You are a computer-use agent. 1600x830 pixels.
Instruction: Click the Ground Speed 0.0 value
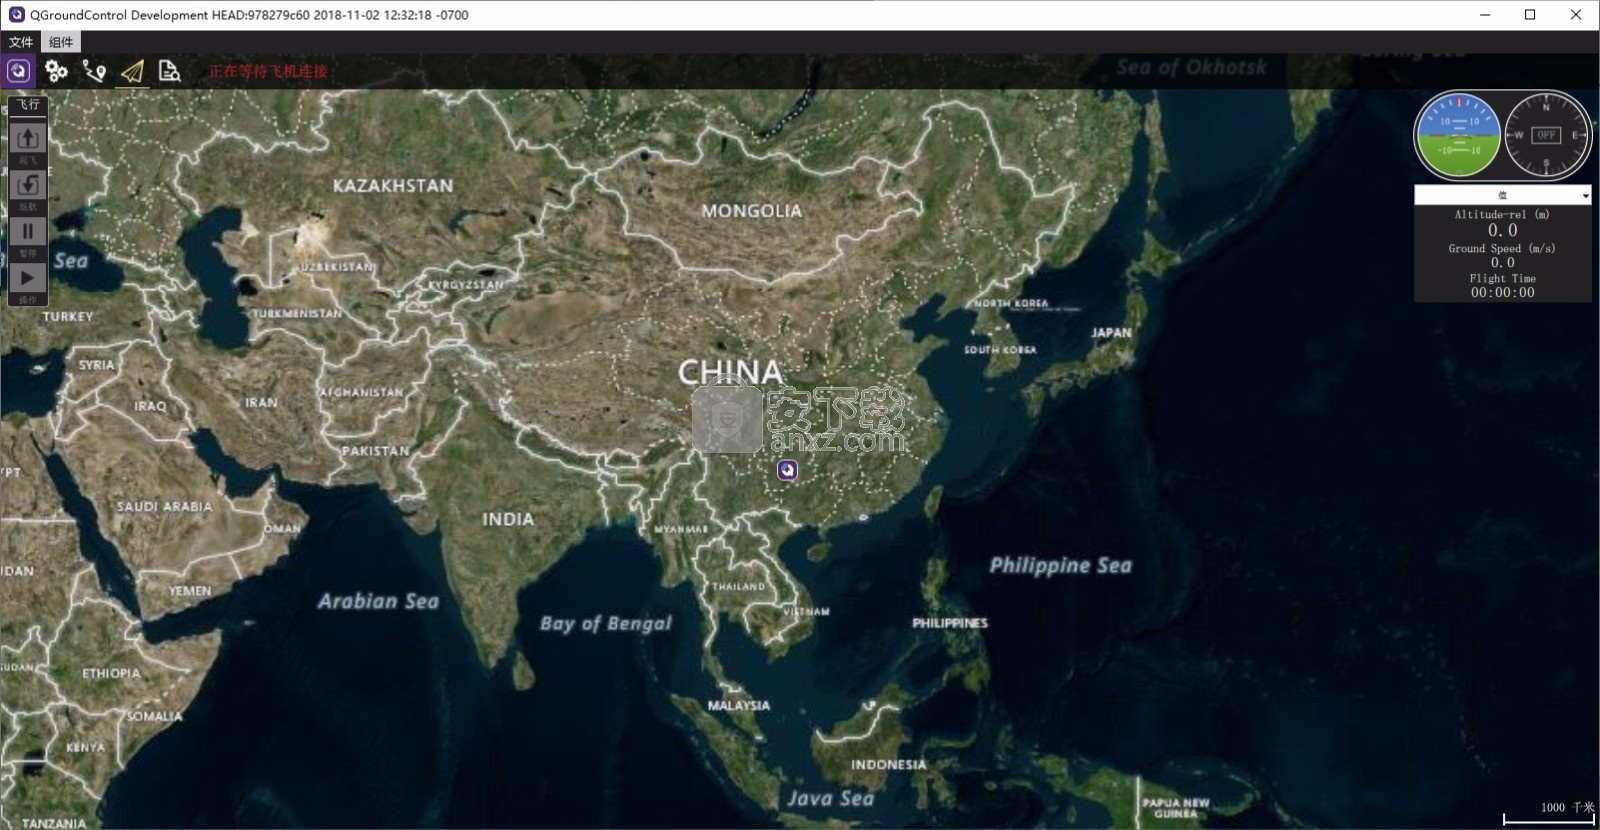[1502, 263]
